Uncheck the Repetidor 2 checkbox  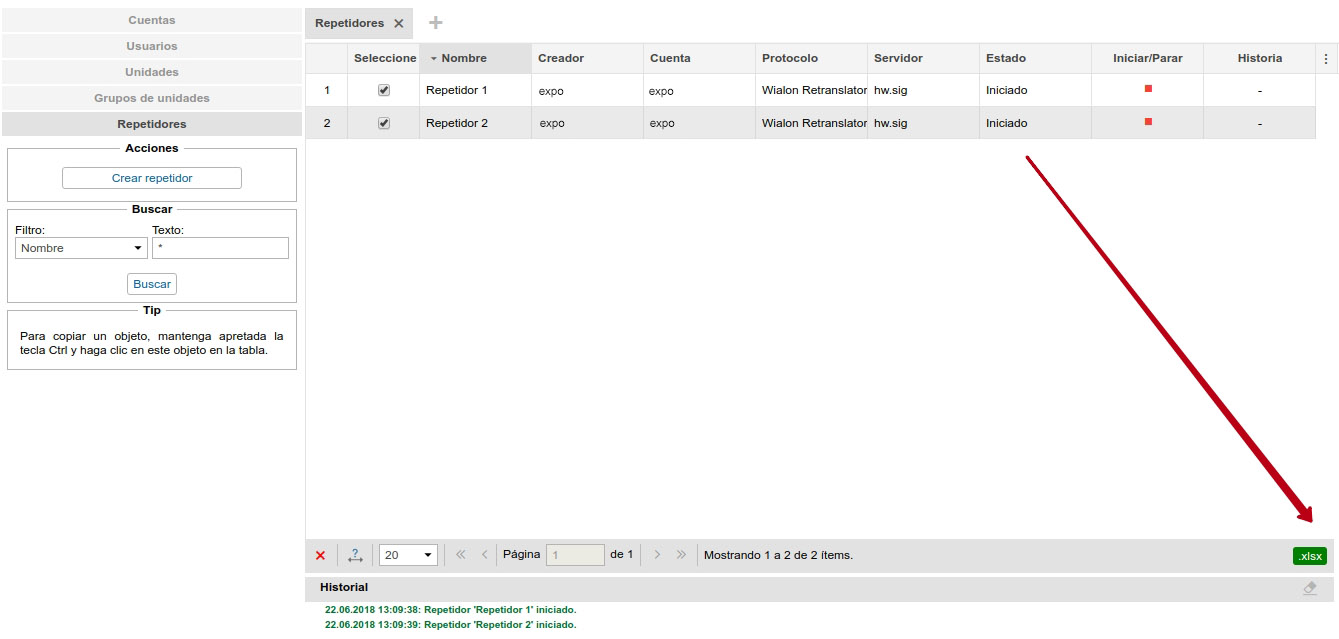[384, 123]
